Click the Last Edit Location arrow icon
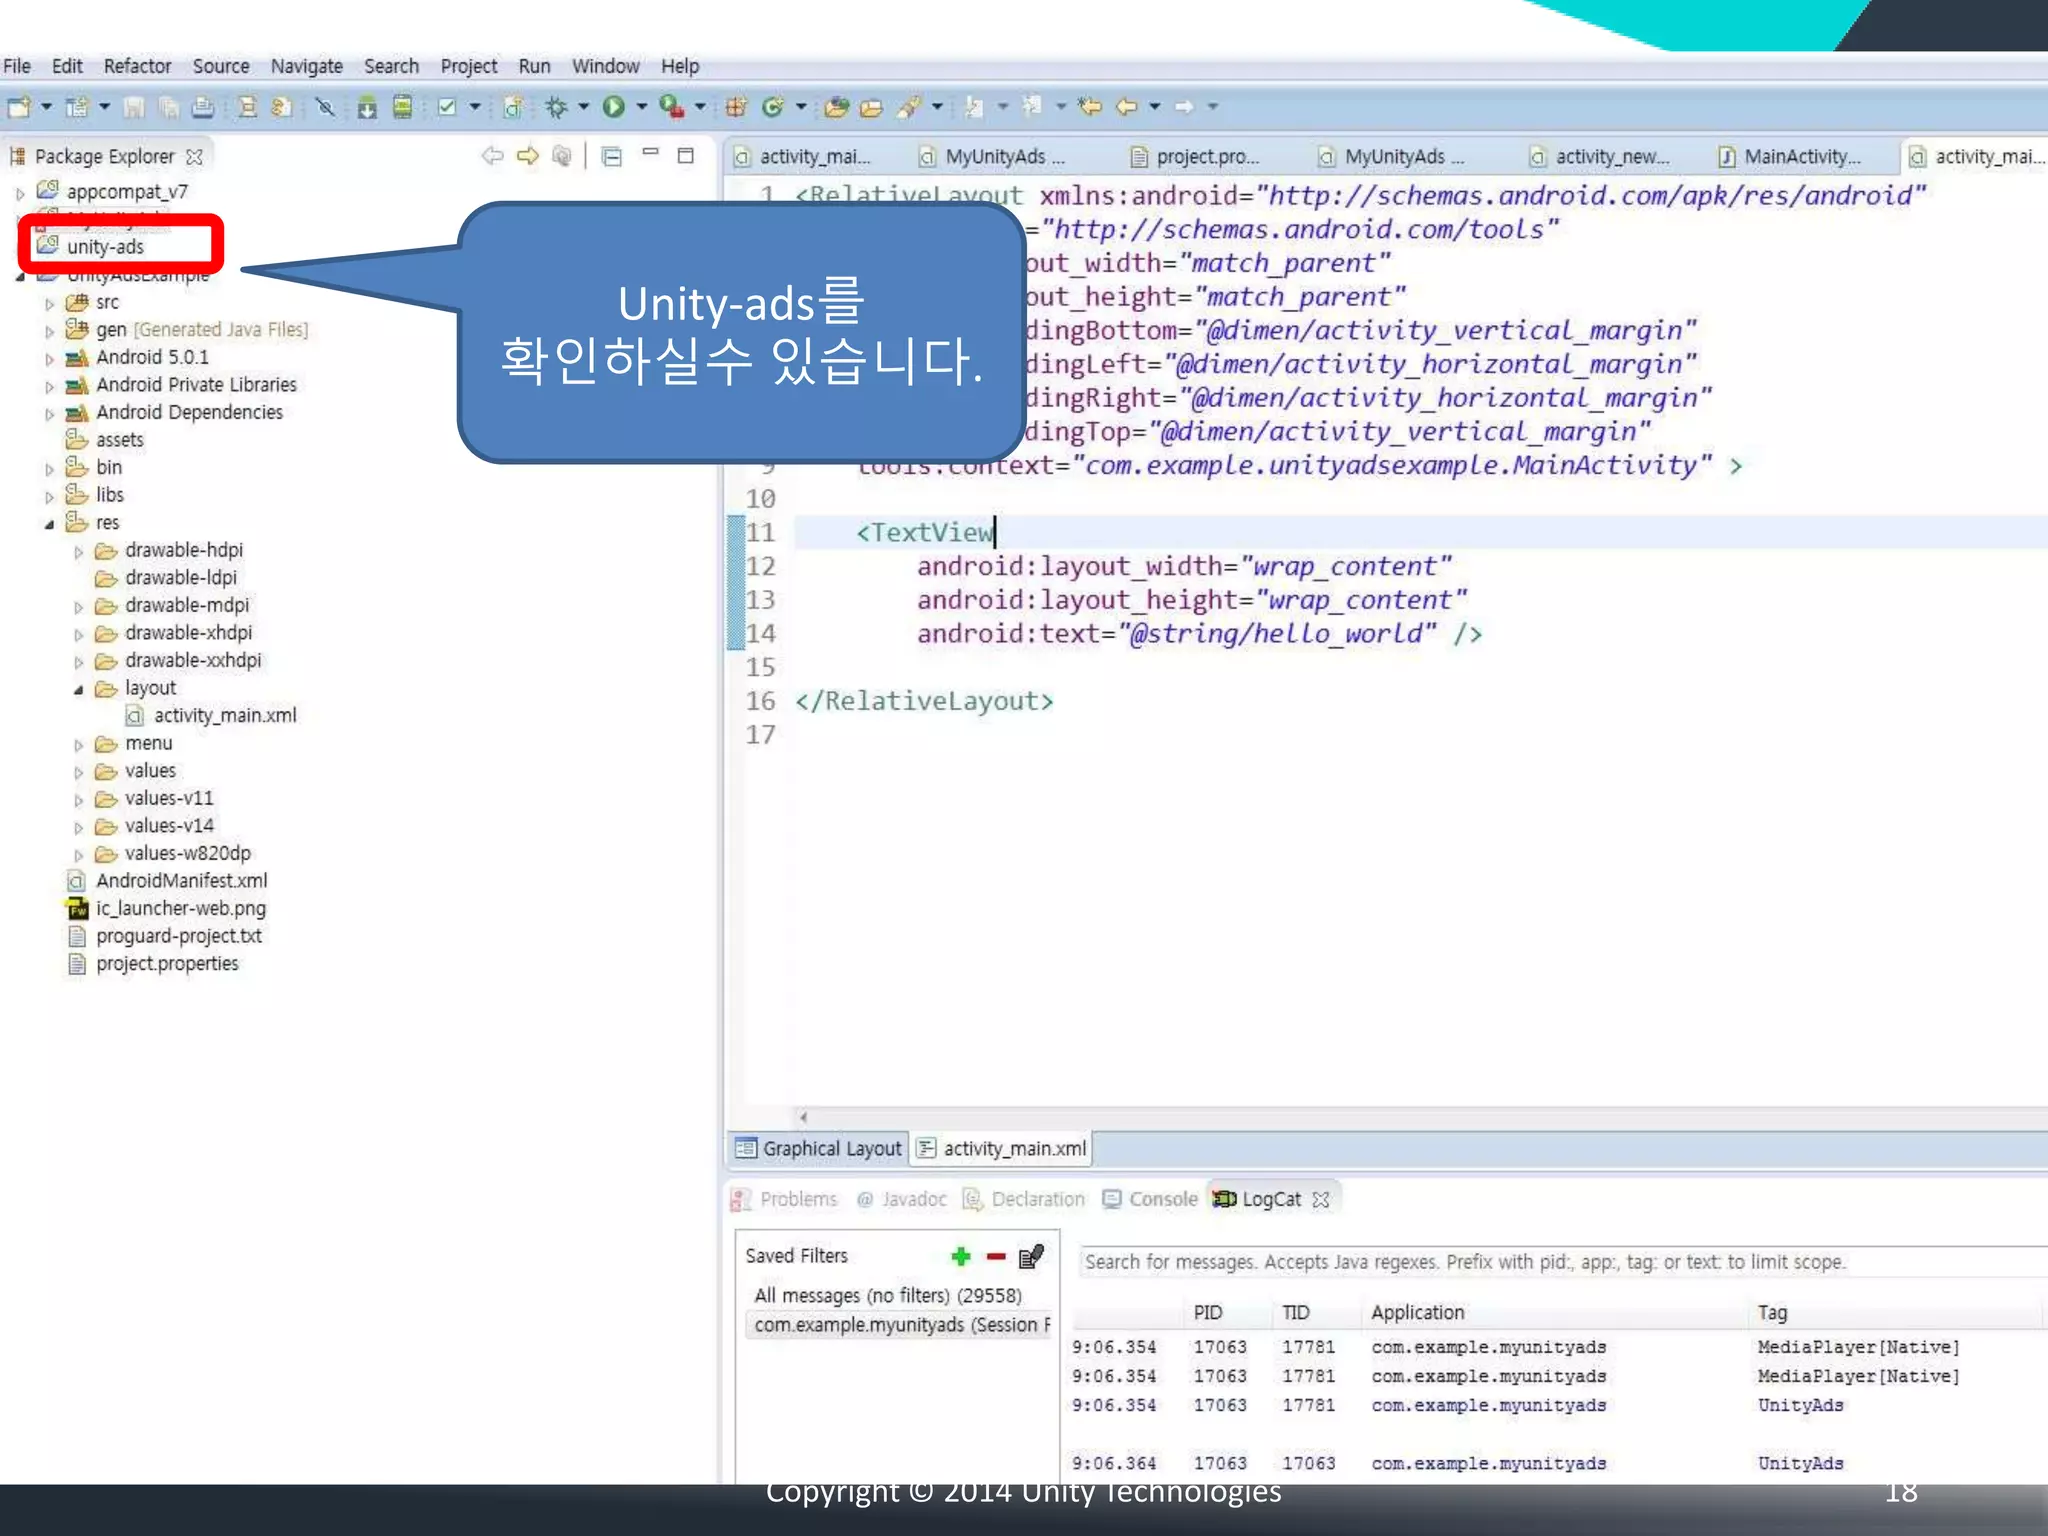This screenshot has width=2048, height=1536. [x=1090, y=106]
